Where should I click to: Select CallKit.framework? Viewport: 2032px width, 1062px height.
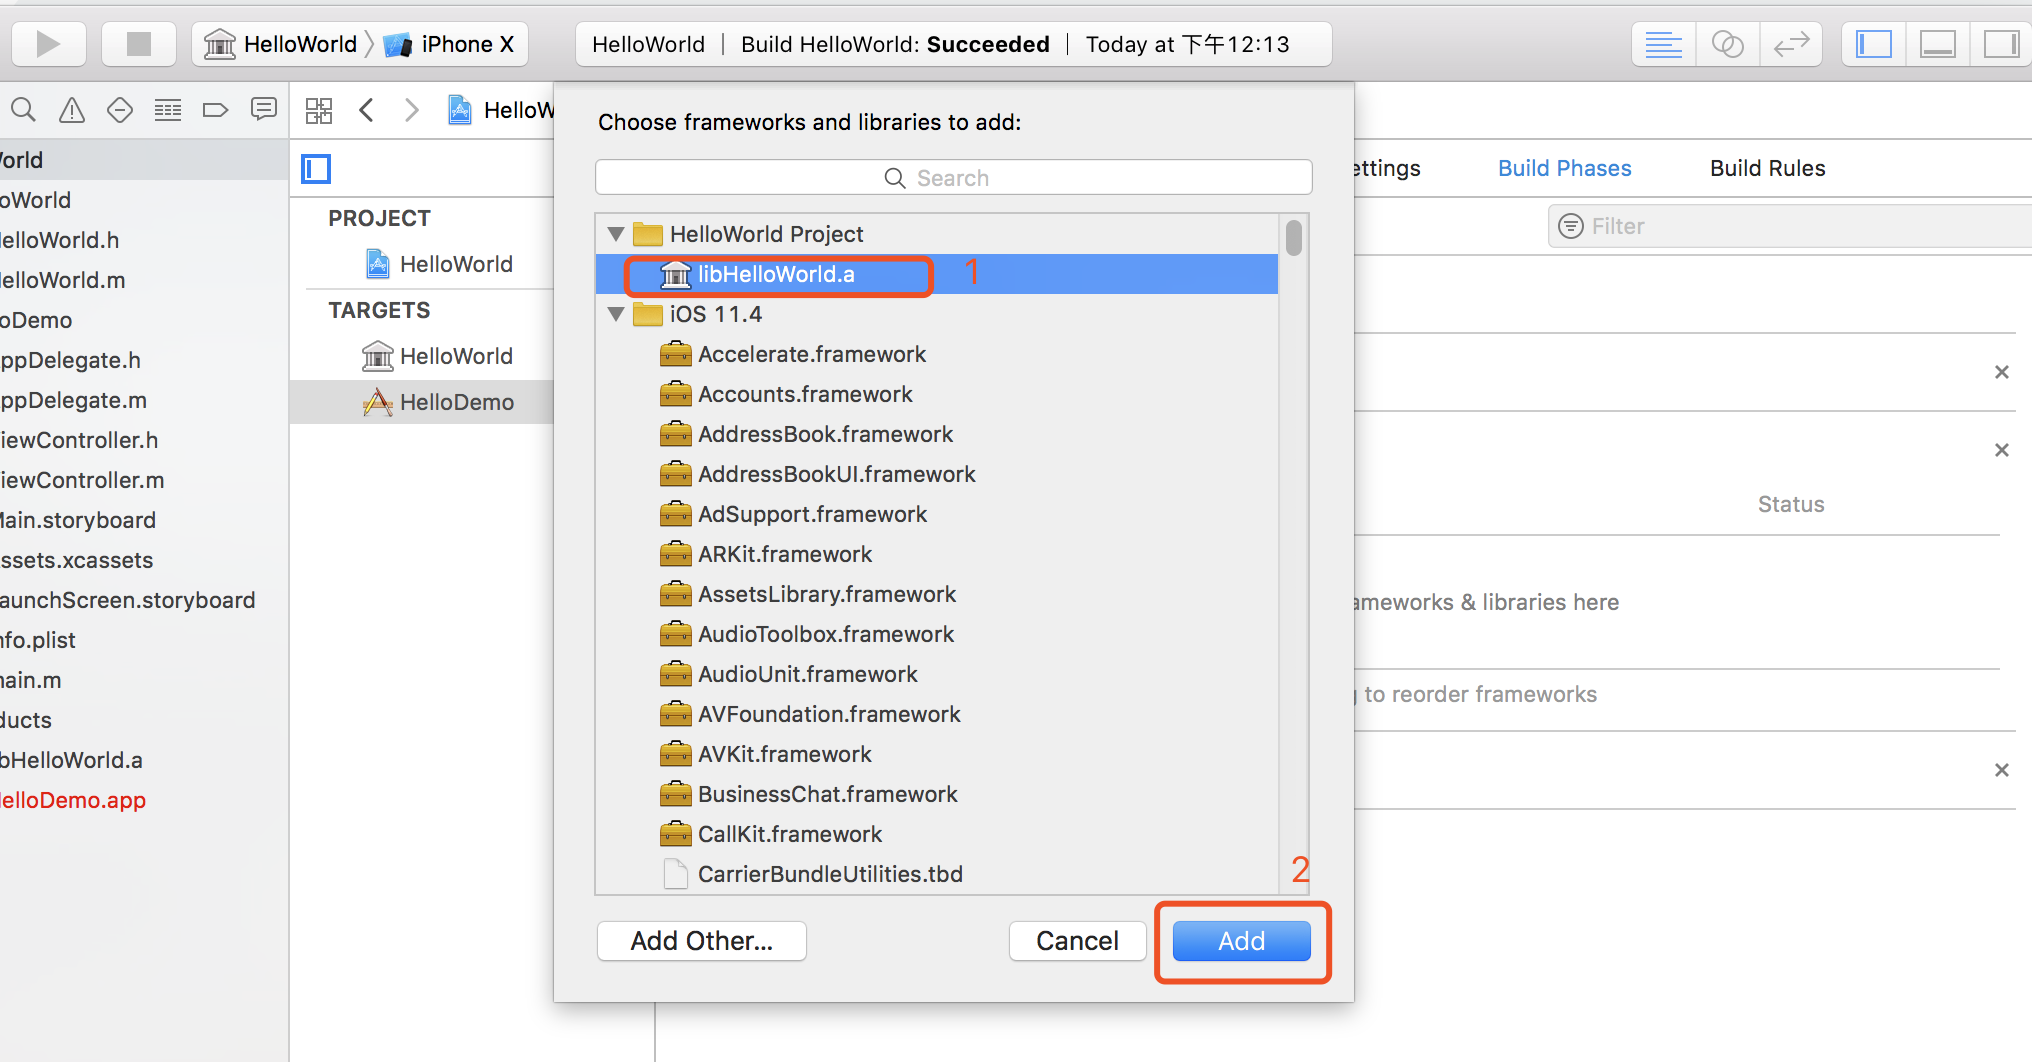coord(936,834)
